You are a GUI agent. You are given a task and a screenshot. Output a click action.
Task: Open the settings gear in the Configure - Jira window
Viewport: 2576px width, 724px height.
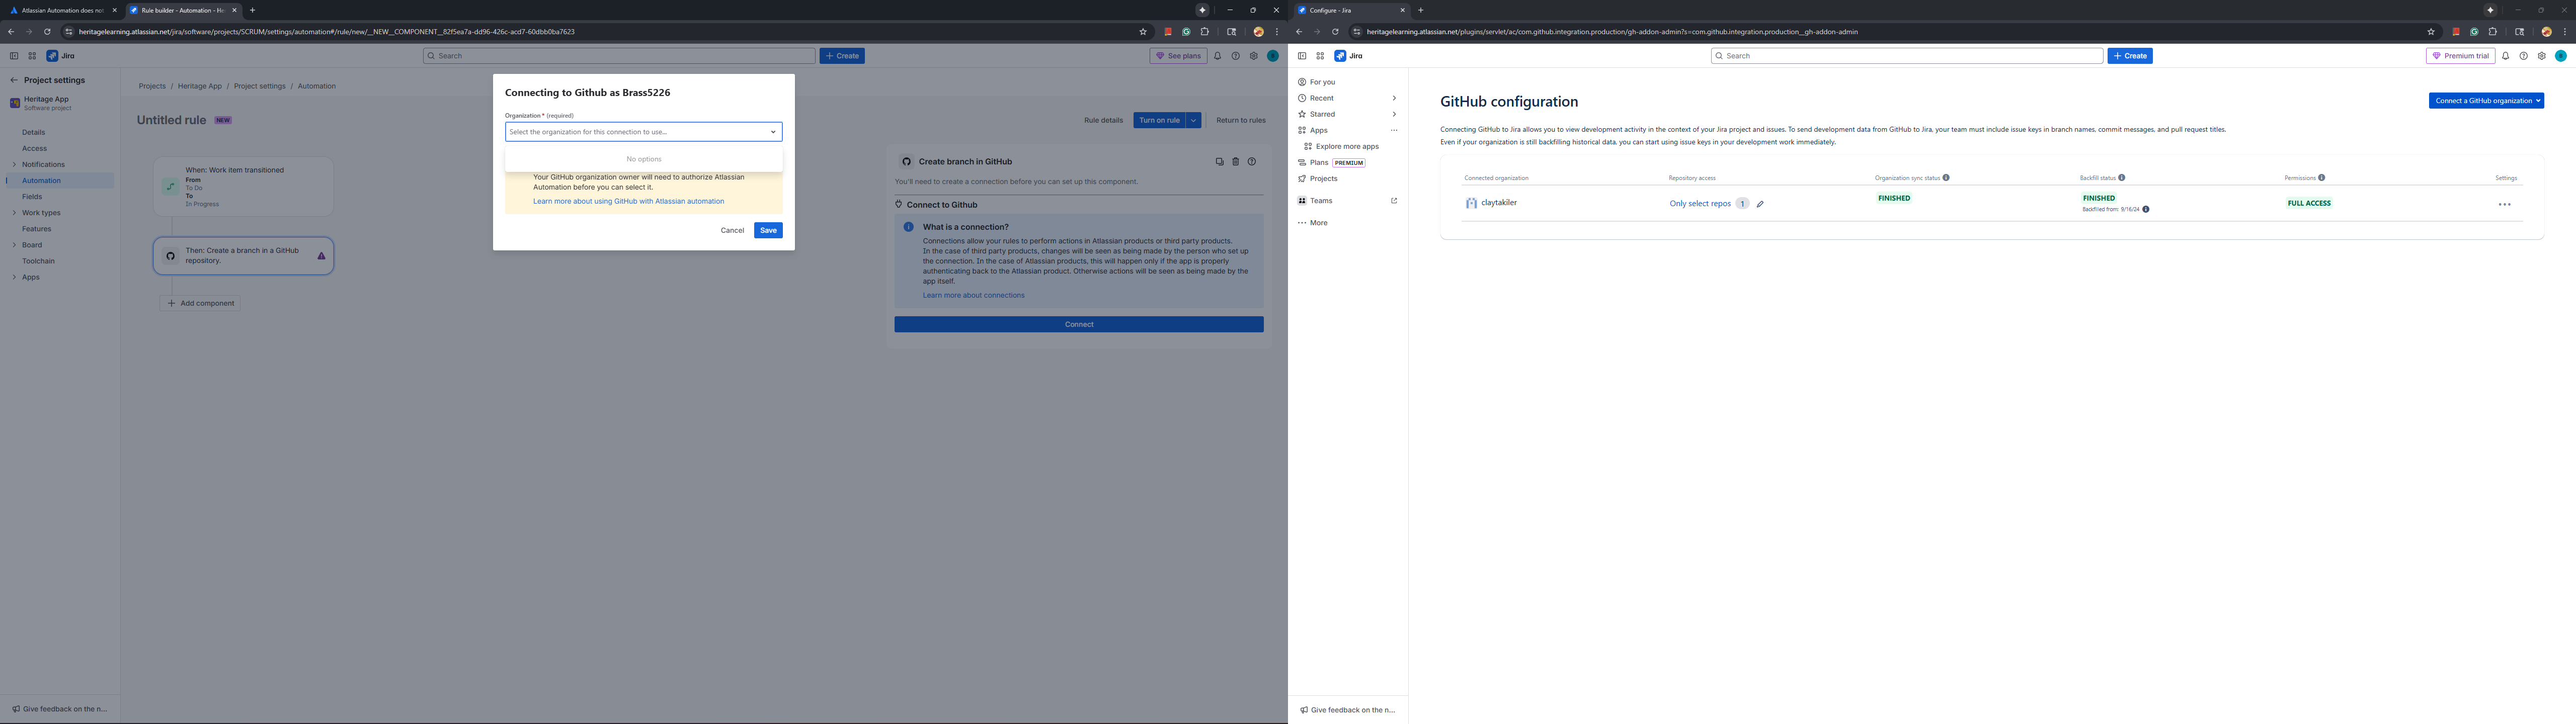[x=2541, y=56]
